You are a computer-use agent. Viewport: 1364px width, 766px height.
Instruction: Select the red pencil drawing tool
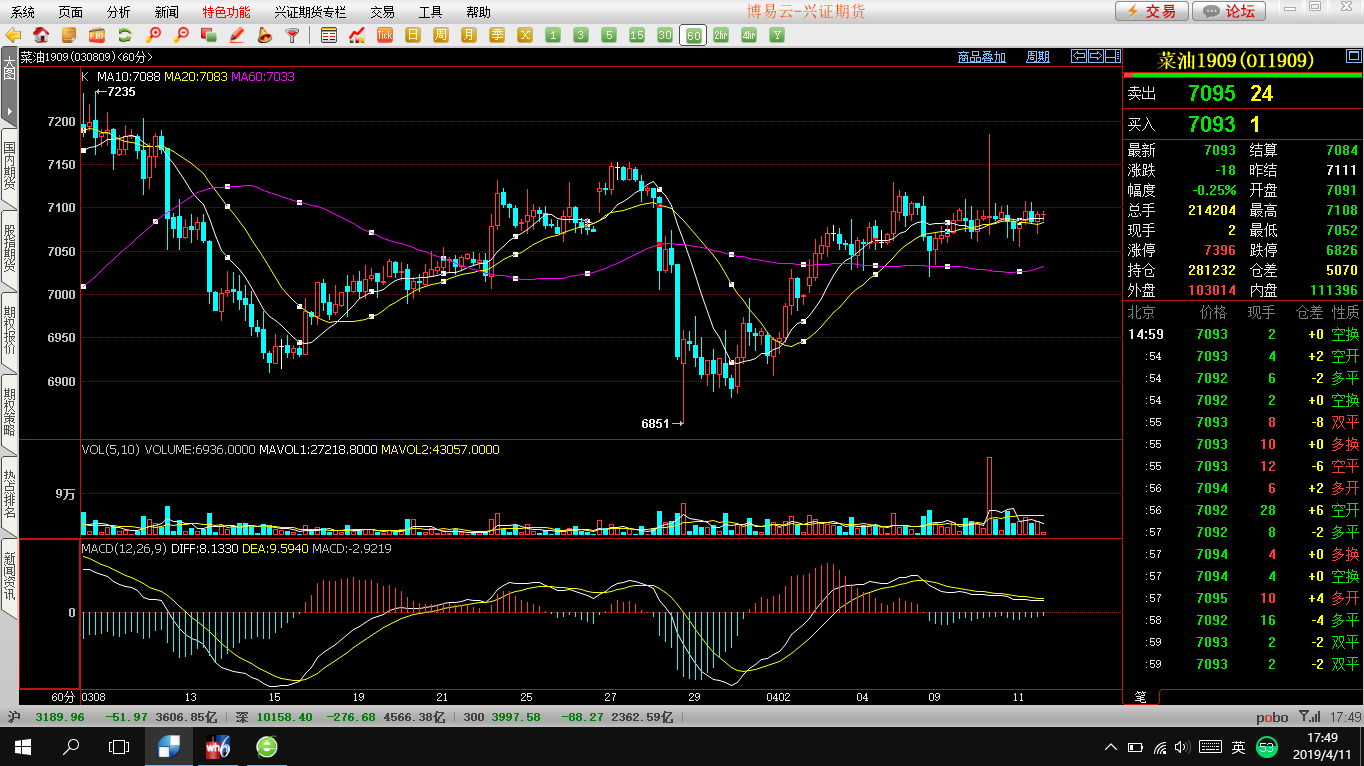point(237,35)
